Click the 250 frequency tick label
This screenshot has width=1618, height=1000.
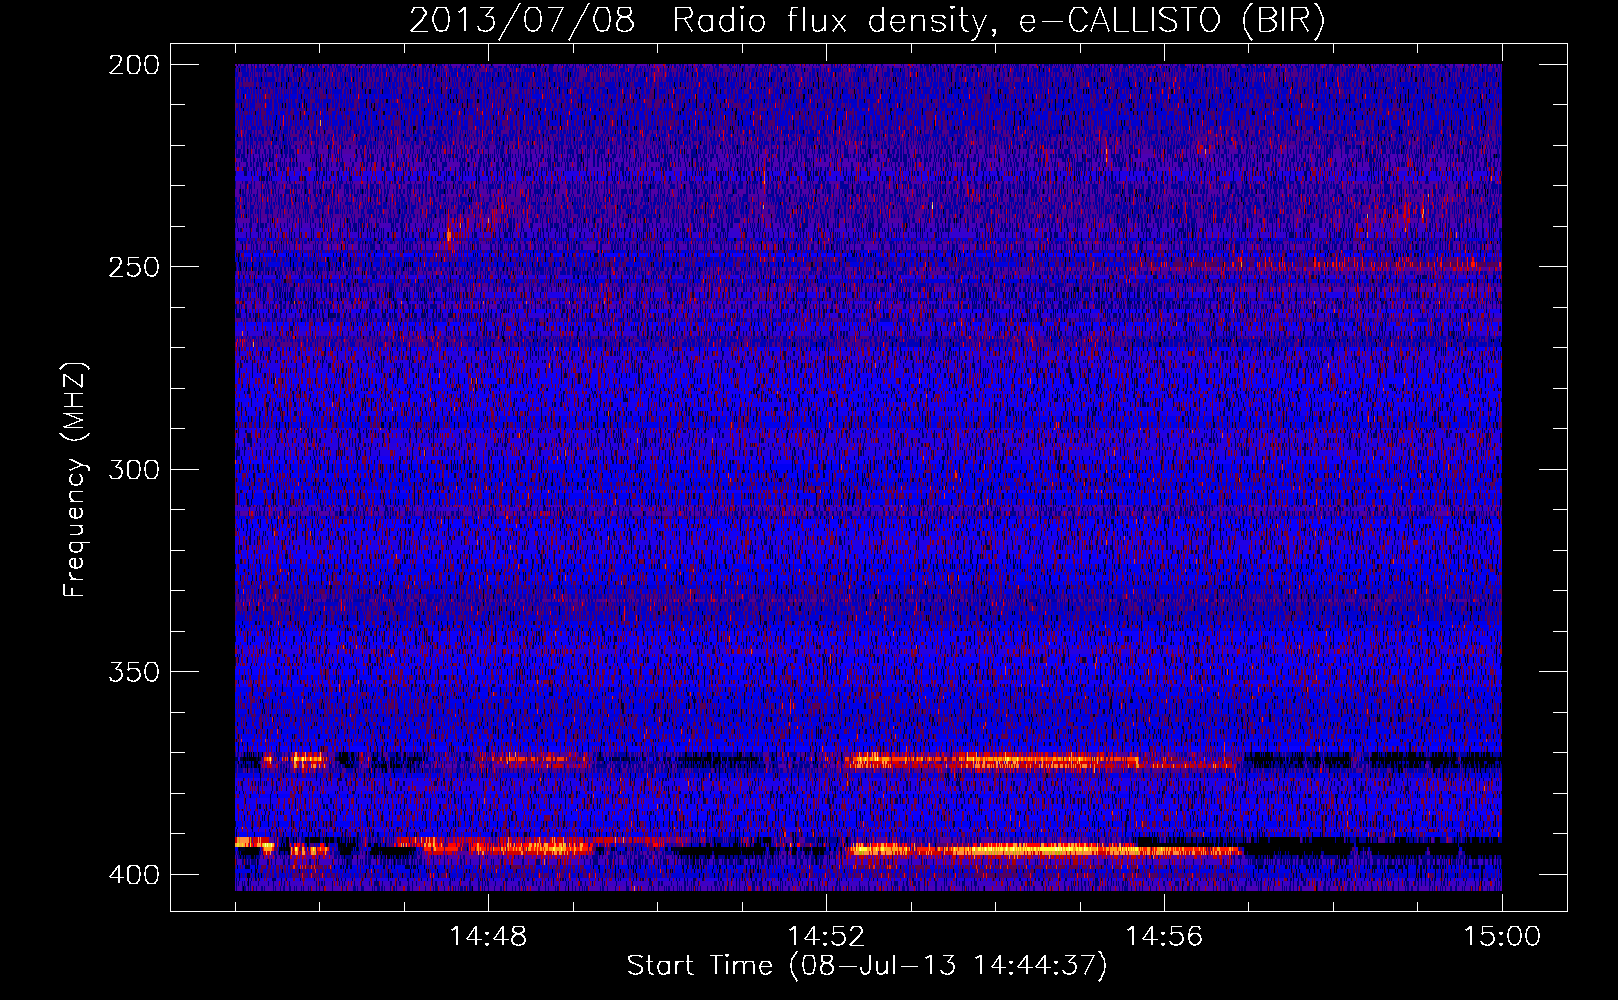[x=134, y=267]
